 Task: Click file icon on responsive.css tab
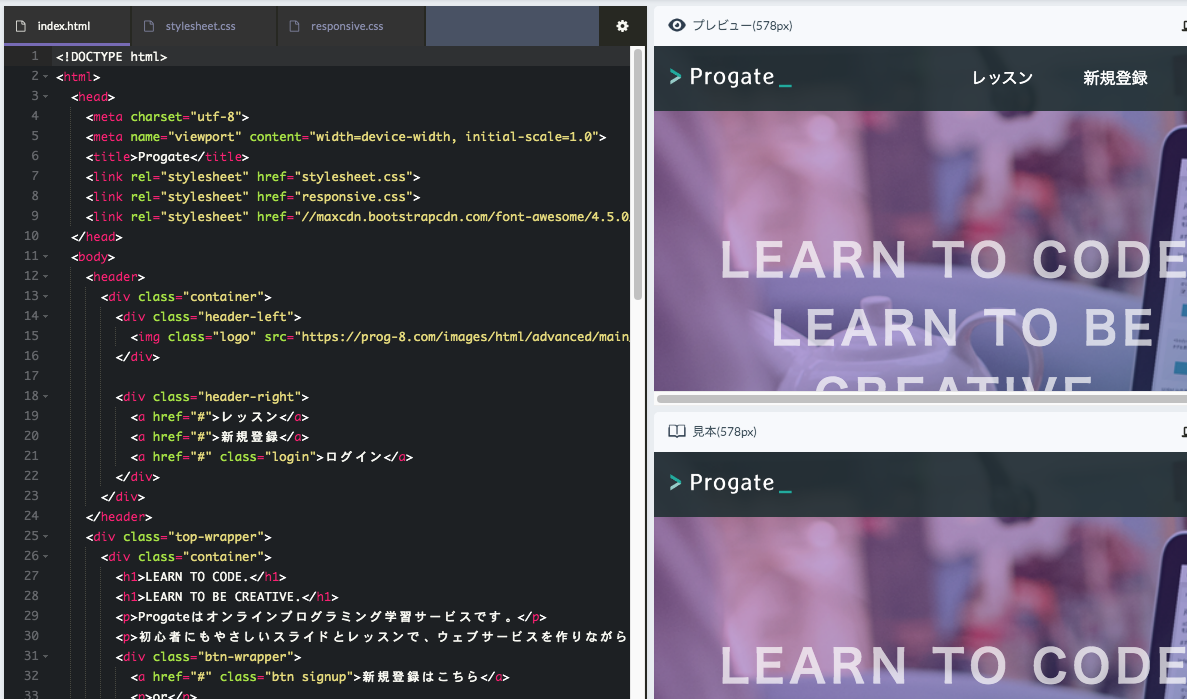pos(294,26)
